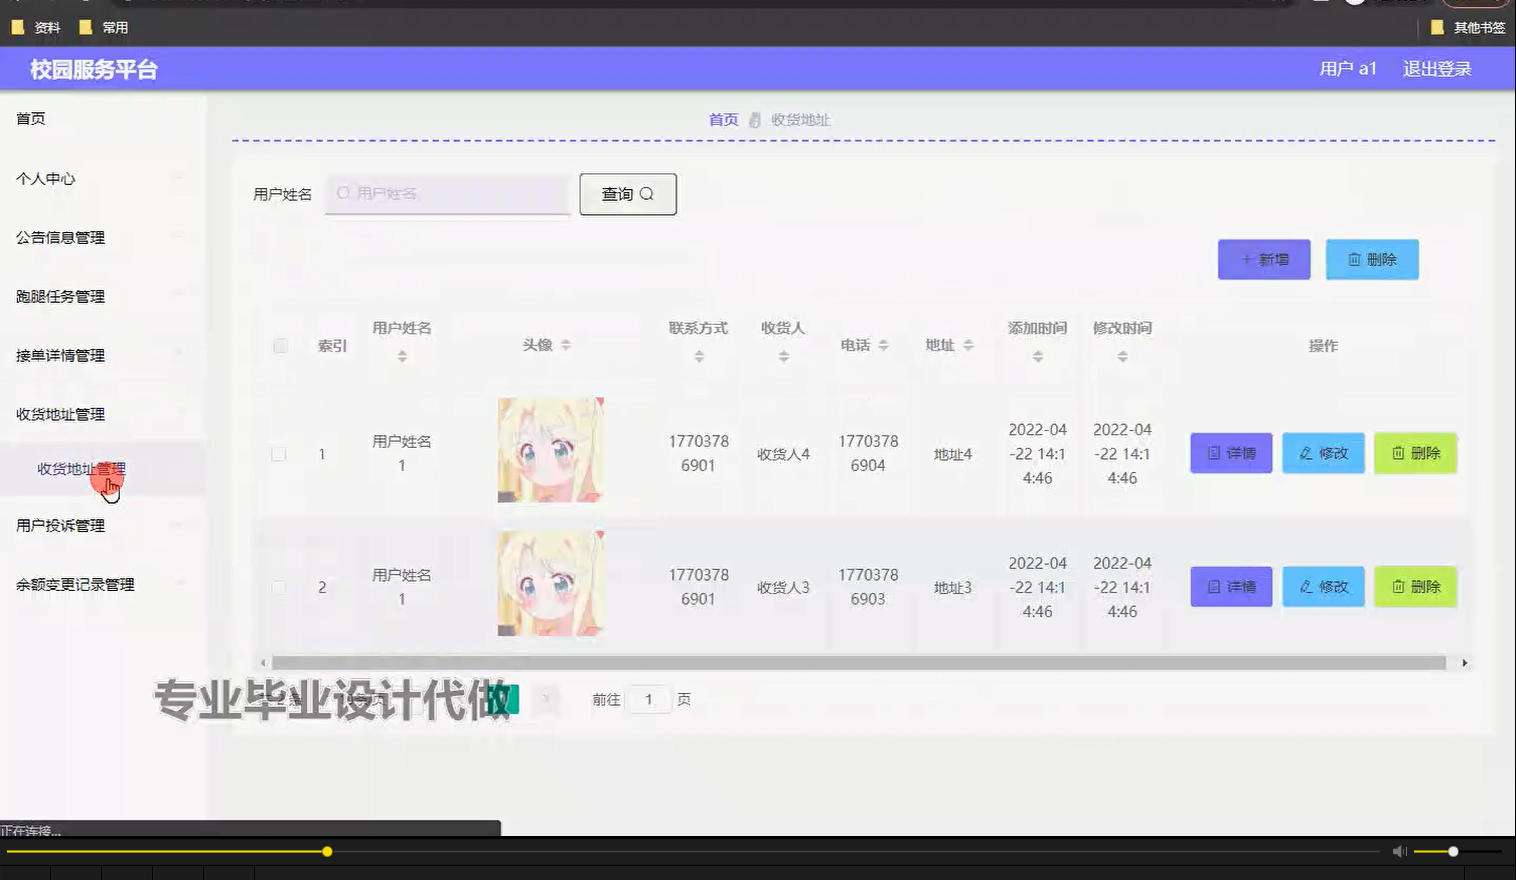Click avatar thumbnail in row 1
The image size is (1516, 880).
click(x=551, y=450)
